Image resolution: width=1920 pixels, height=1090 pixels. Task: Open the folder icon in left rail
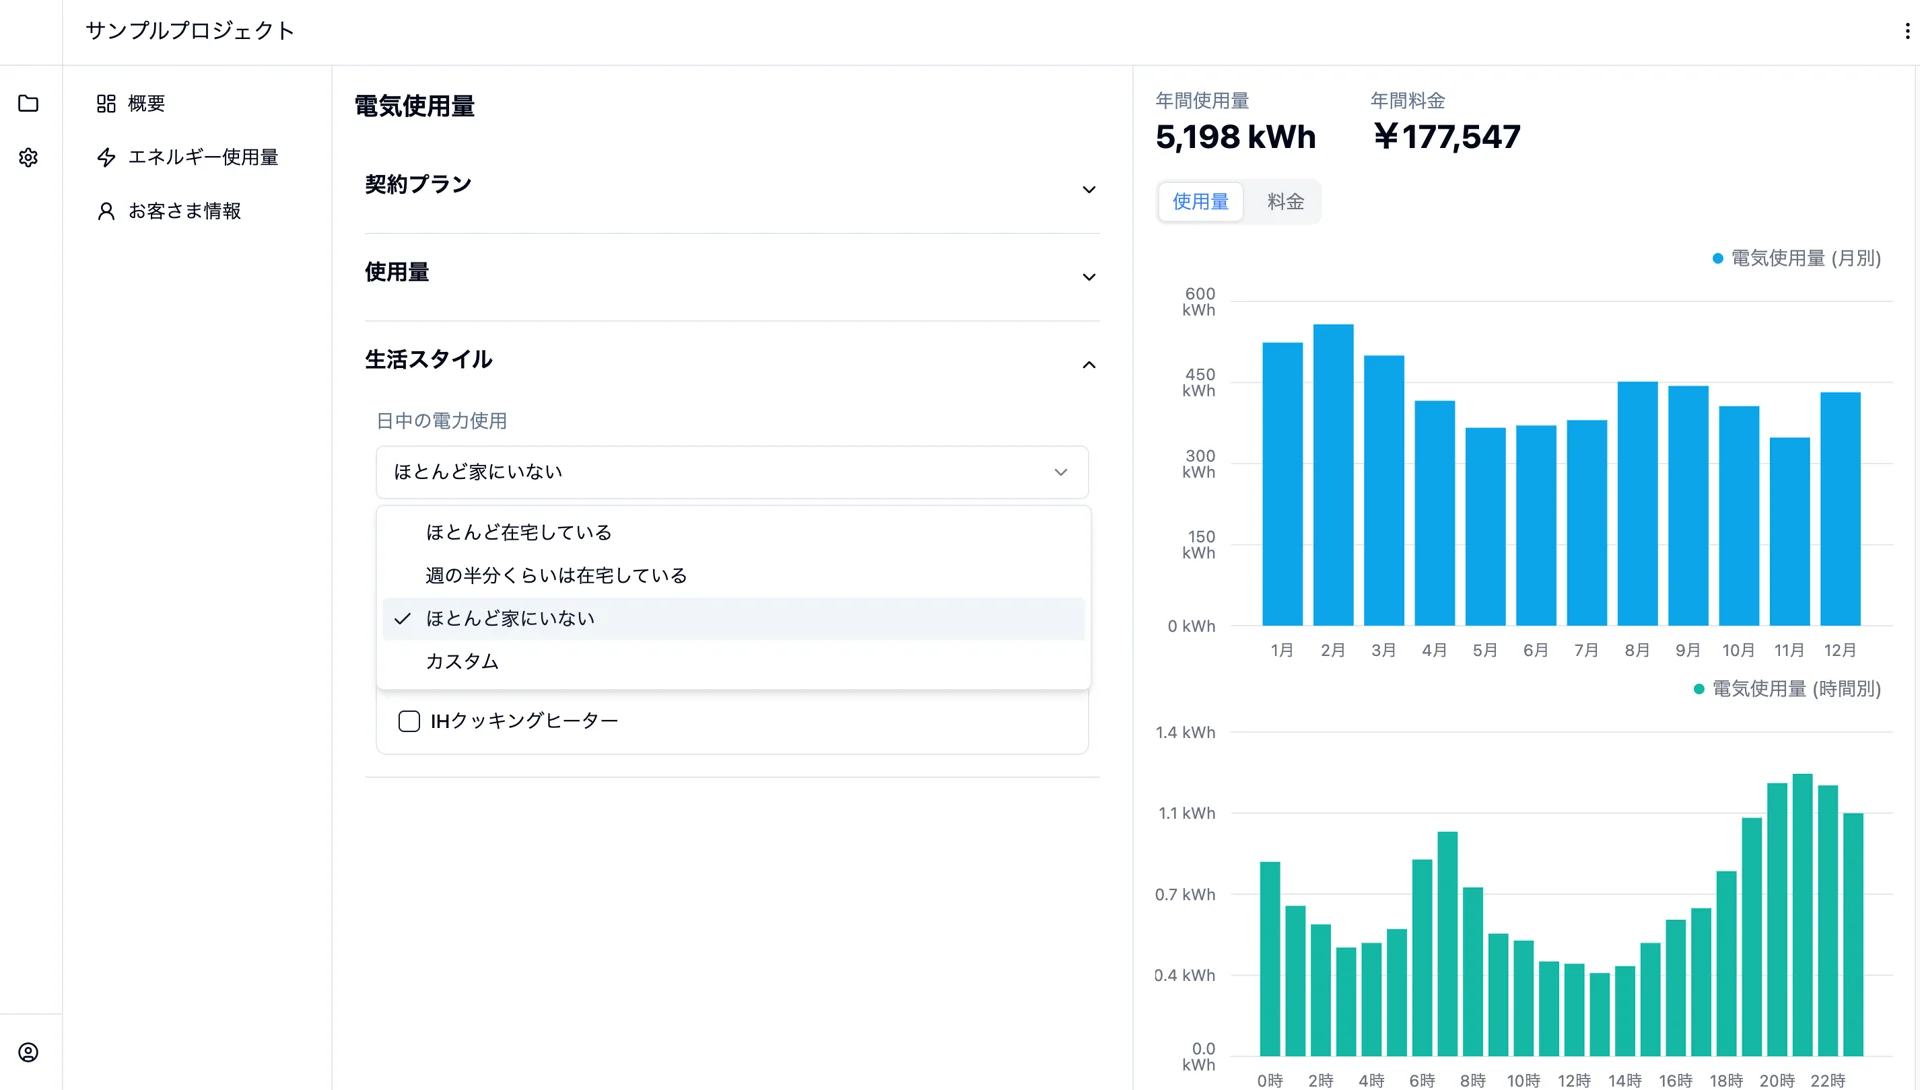coord(28,103)
